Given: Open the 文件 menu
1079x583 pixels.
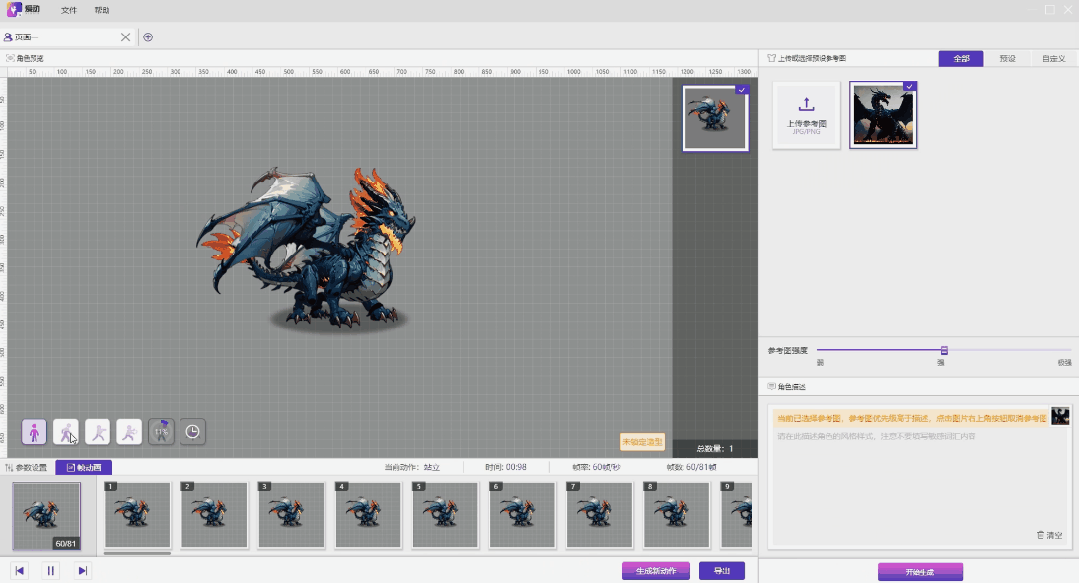Looking at the screenshot, I should pos(69,10).
